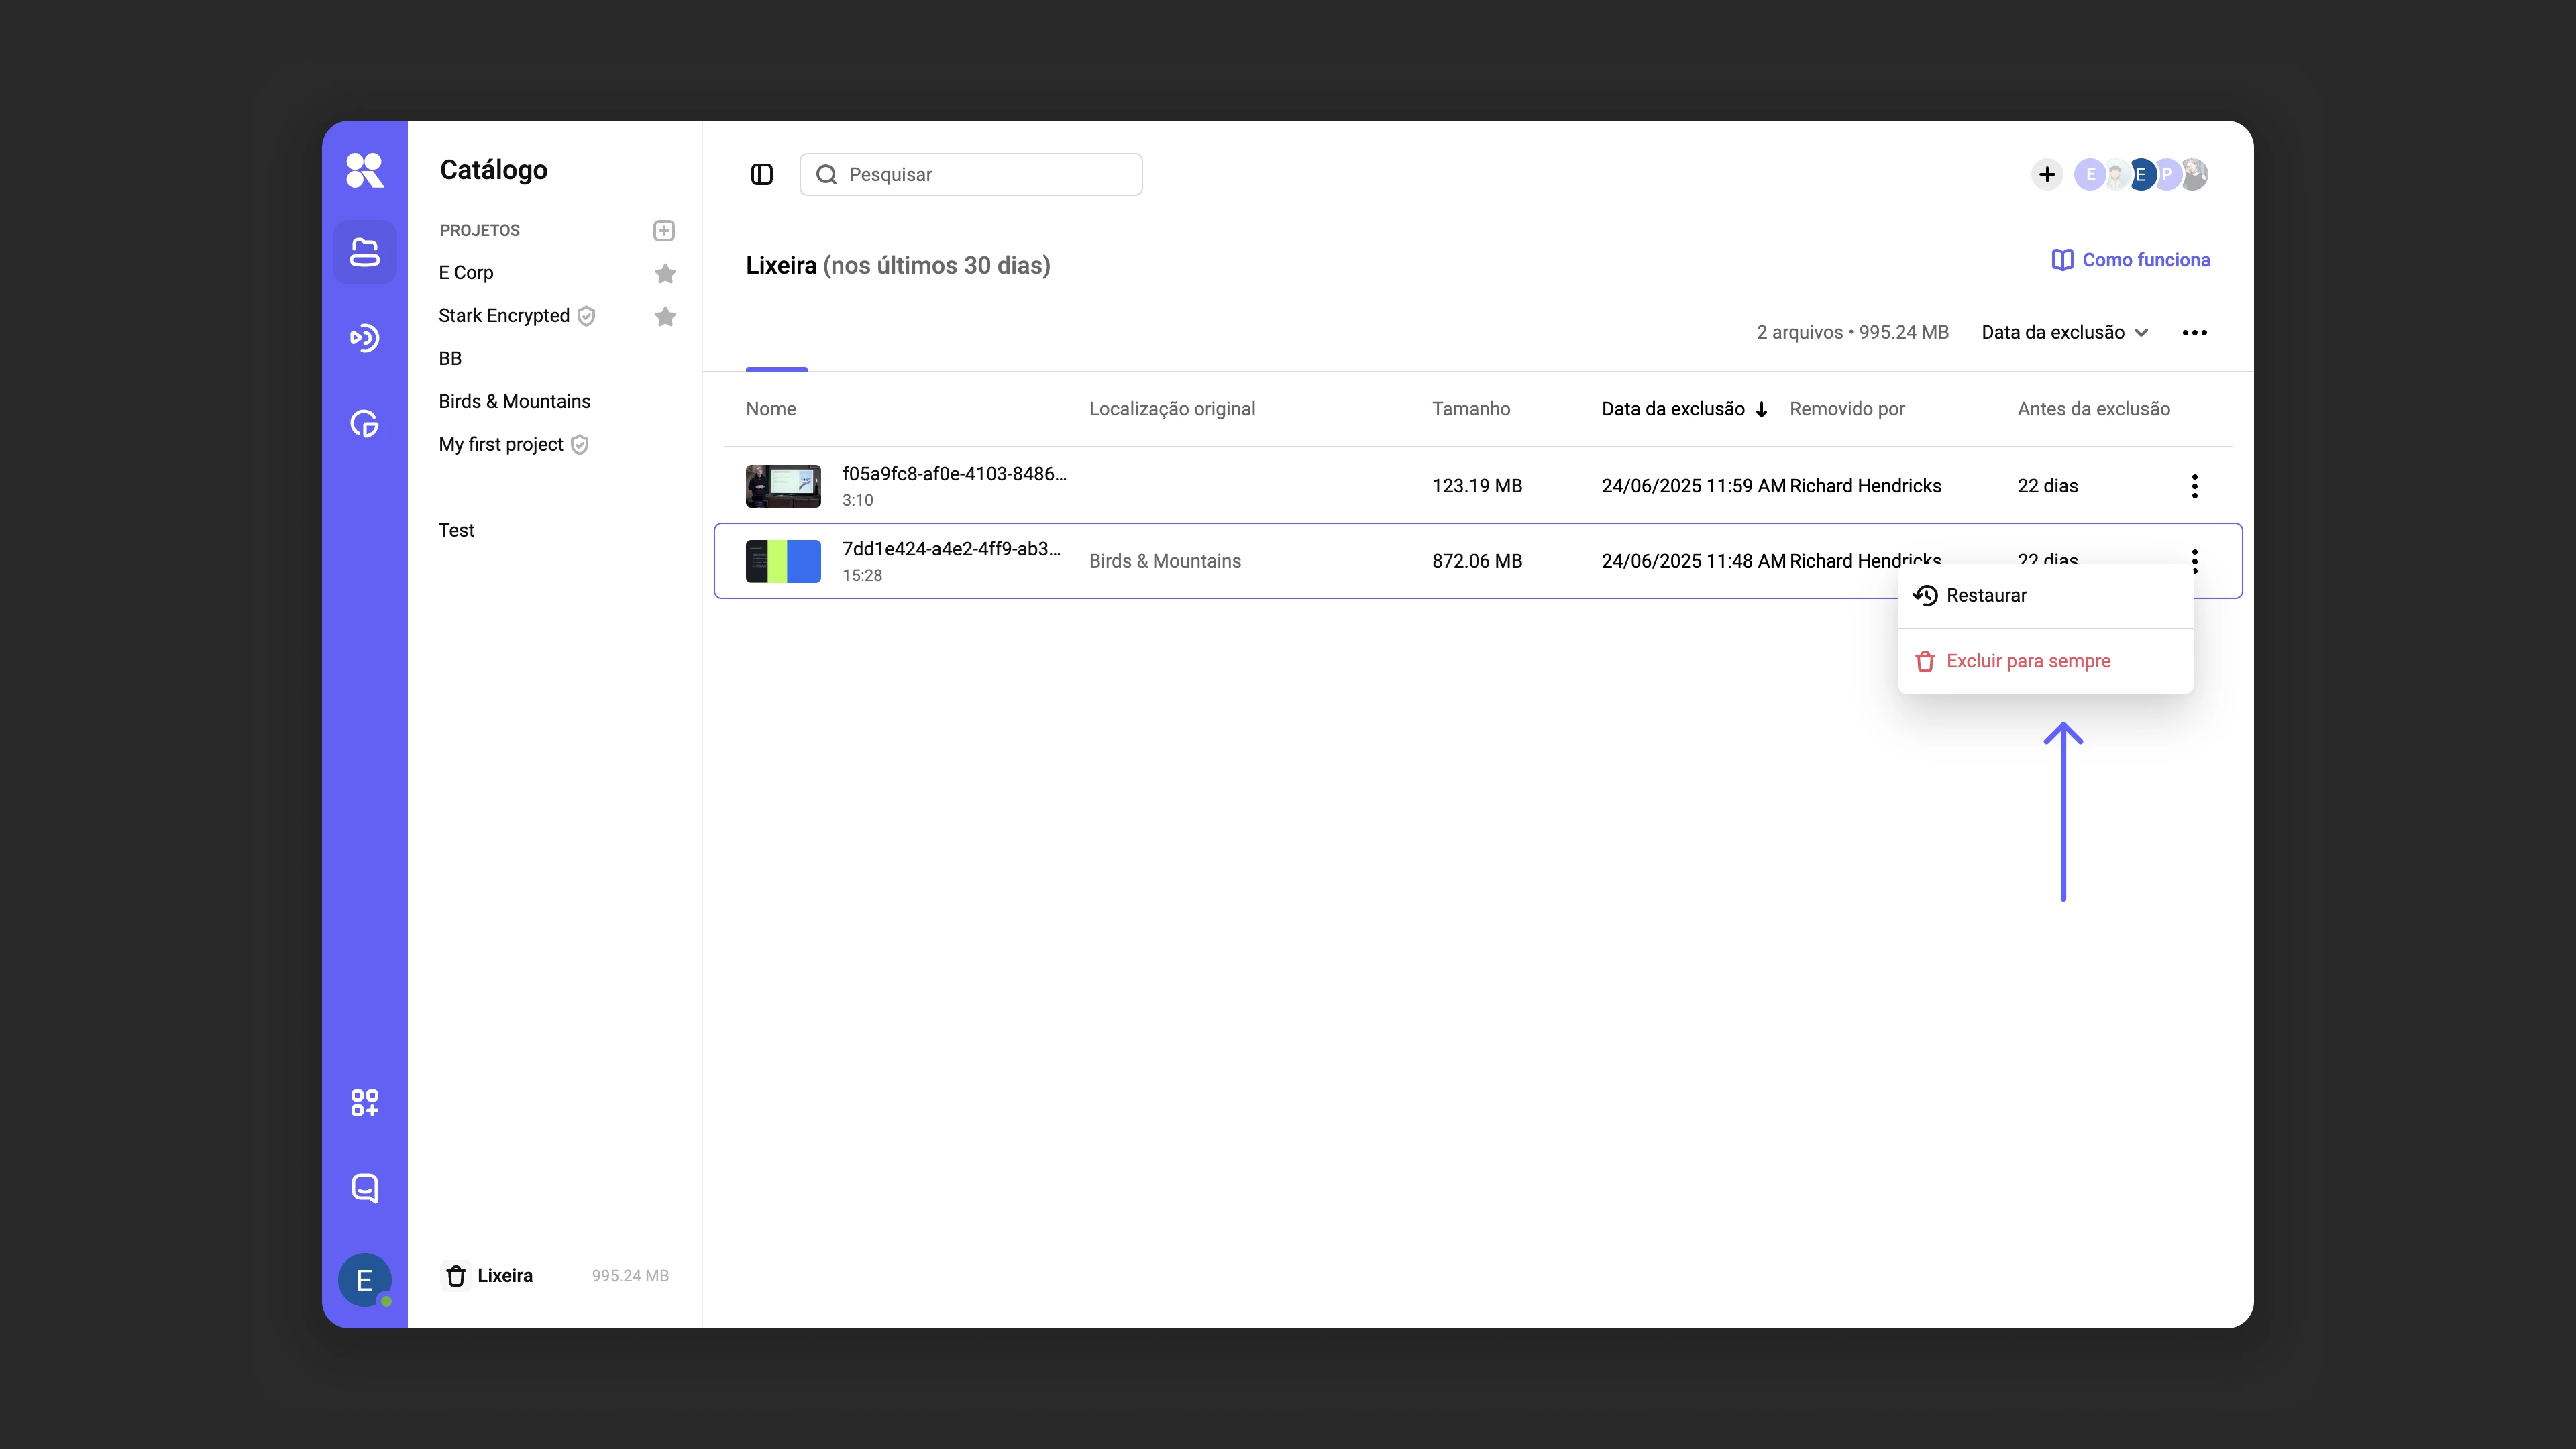Click the f05a9fc8 video thumbnail

(783, 486)
